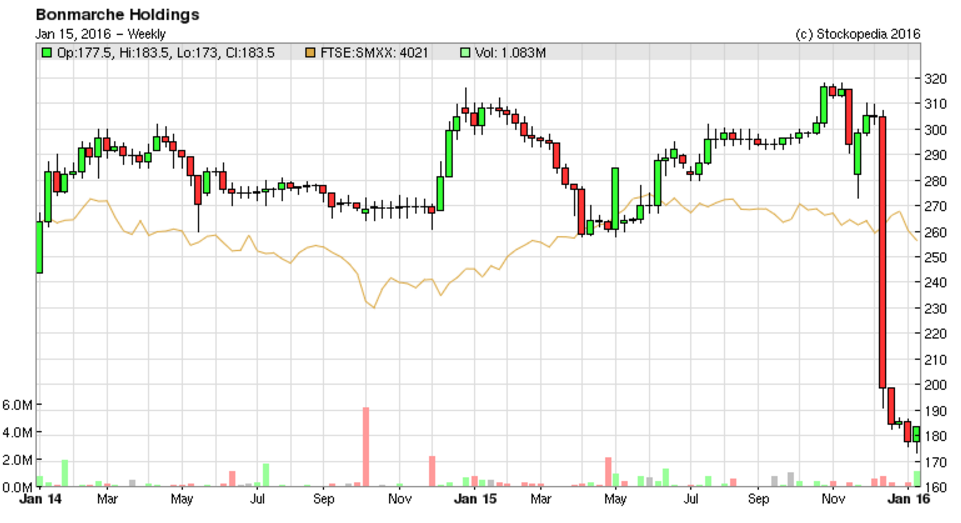Click the 'FTSE:SMXX: 4021' legend text
Screen dimensions: 961x523
tap(374, 53)
